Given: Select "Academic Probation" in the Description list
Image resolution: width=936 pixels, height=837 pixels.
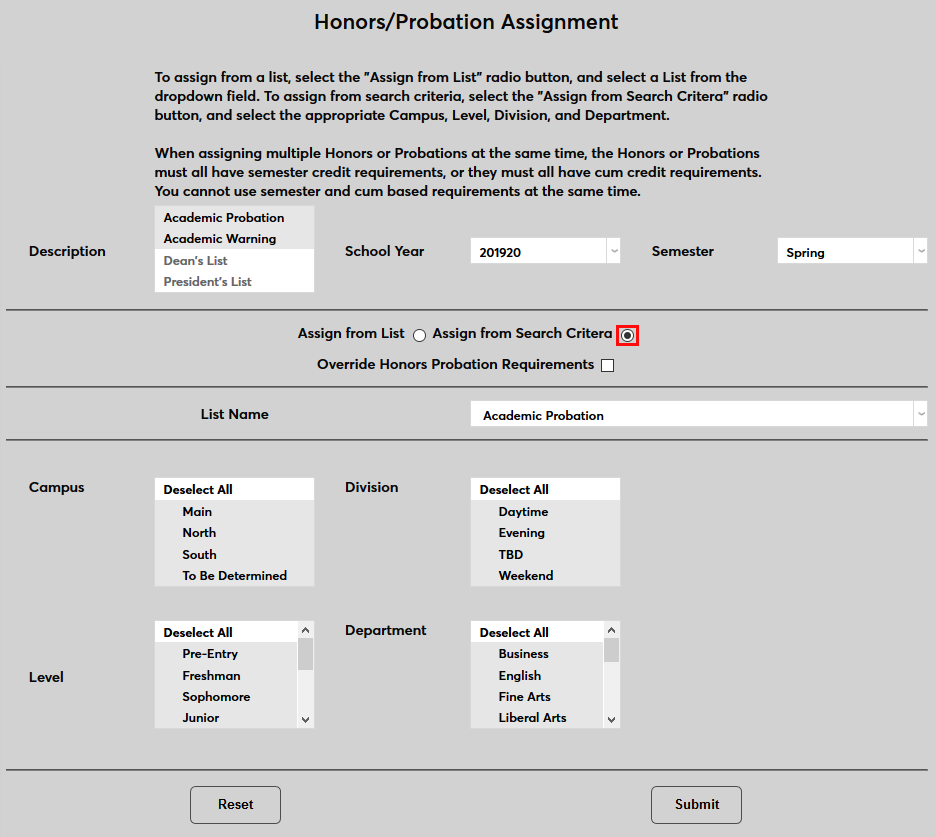Looking at the screenshot, I should [222, 217].
